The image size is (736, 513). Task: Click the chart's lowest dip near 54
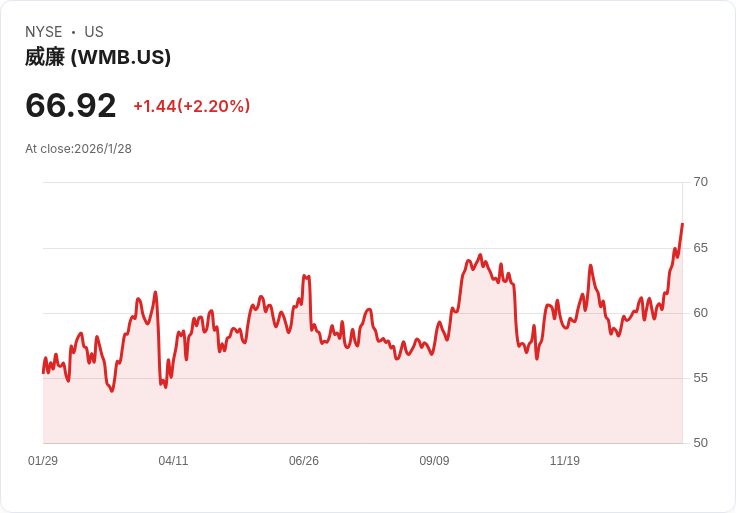112,390
